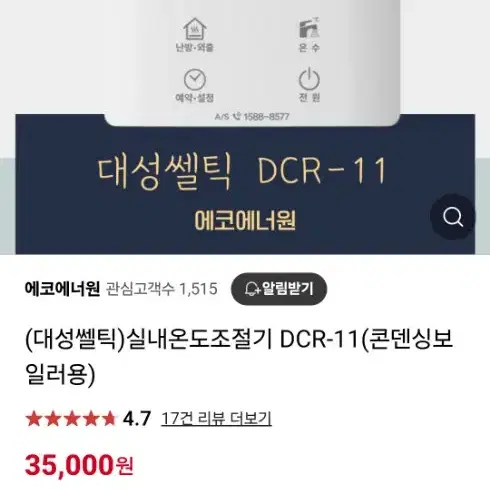
Task: Click the 난방·외출 house icon
Action: (195, 29)
